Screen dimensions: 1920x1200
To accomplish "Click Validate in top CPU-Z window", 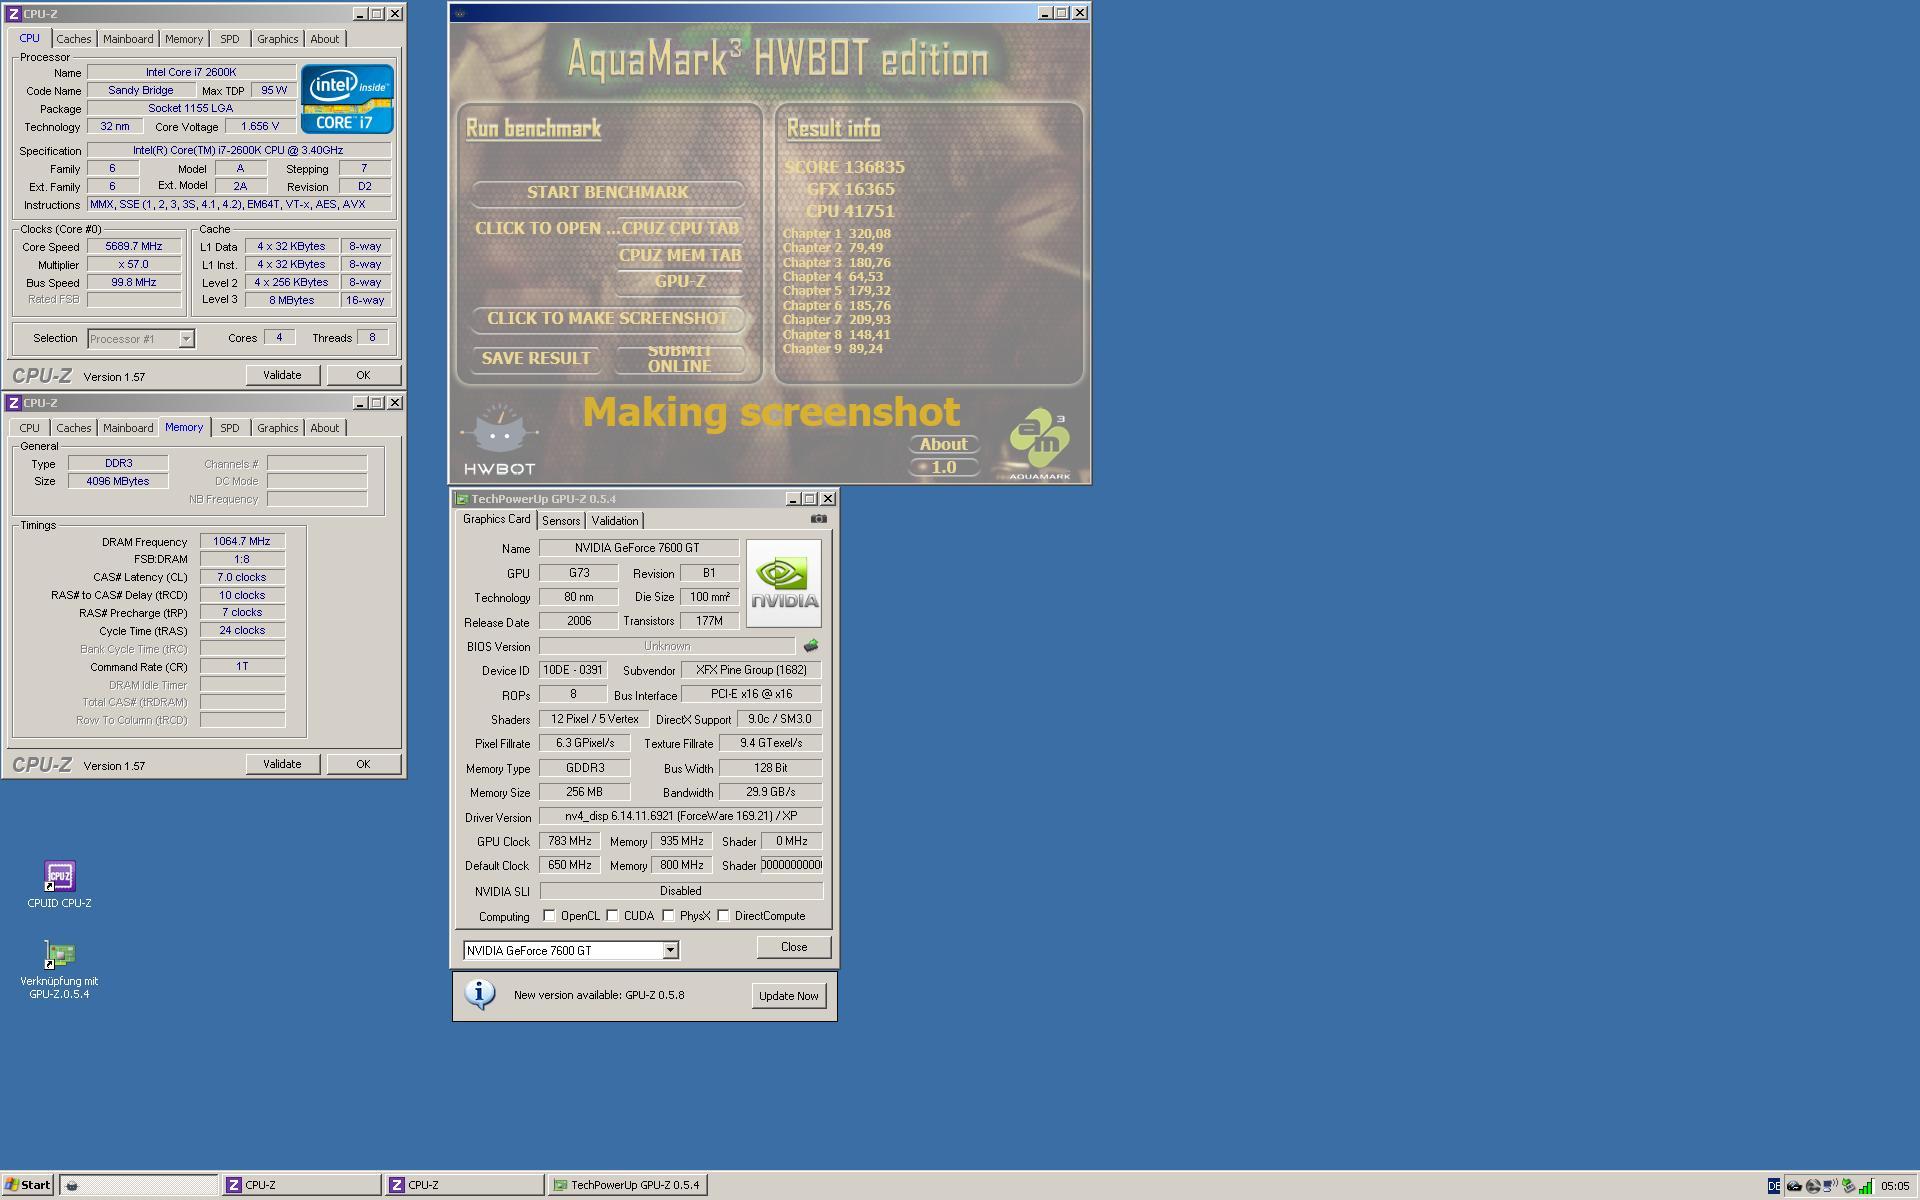I will [282, 375].
